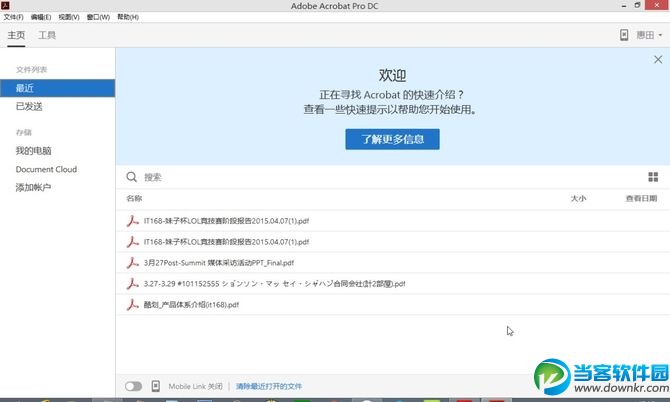The width and height of the screenshot is (670, 402).
Task: Click the mobile device icon near account name
Action: click(624, 35)
